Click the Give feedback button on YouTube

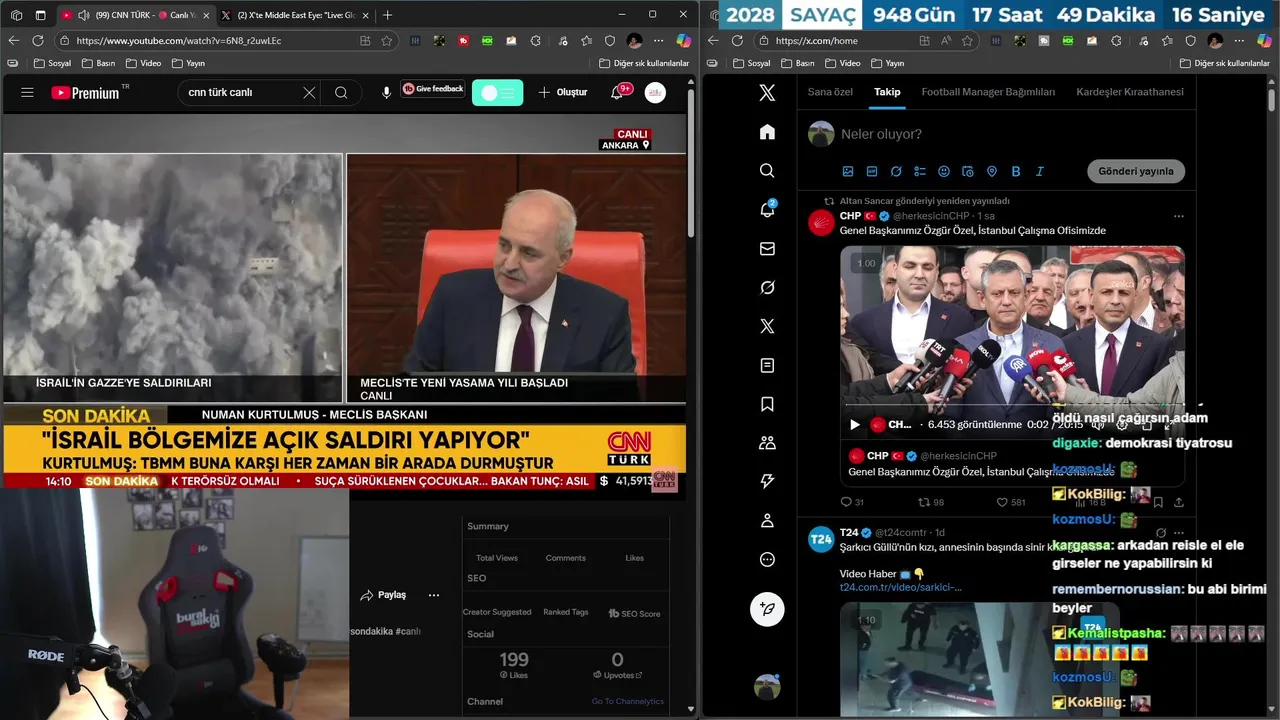point(433,89)
